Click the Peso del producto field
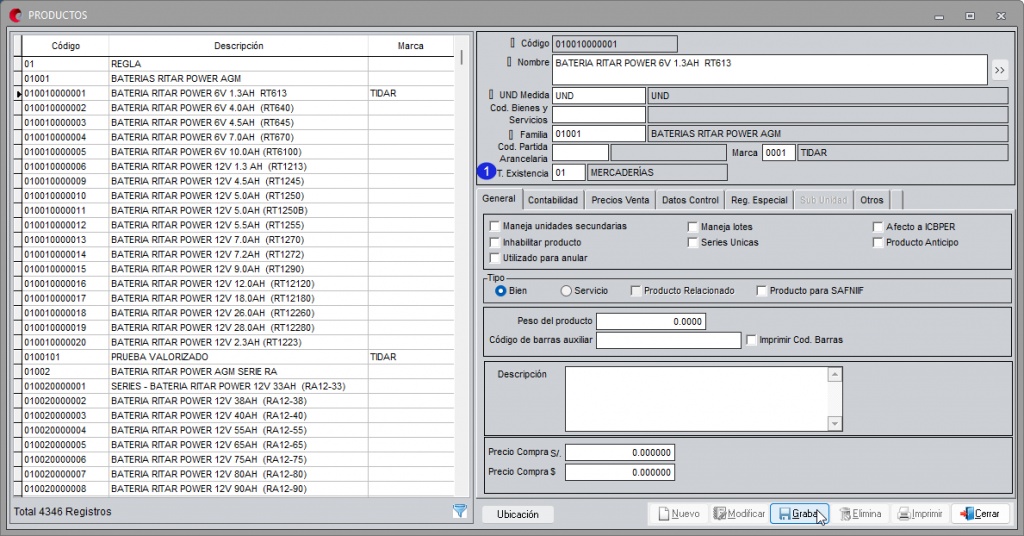Image resolution: width=1024 pixels, height=536 pixels. (x=650, y=321)
